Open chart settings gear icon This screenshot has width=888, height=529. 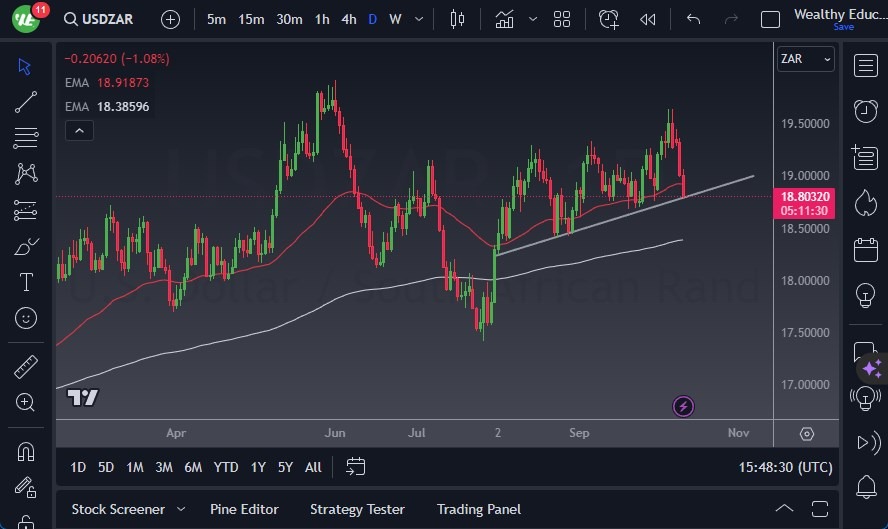pos(807,434)
